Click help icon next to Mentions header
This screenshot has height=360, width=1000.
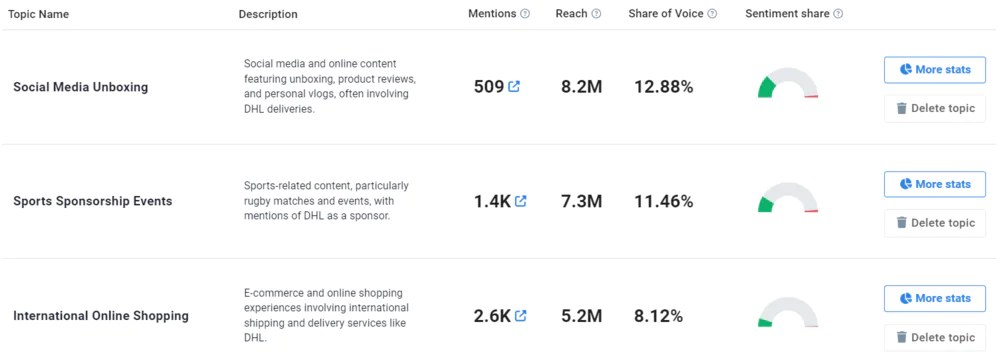(525, 14)
